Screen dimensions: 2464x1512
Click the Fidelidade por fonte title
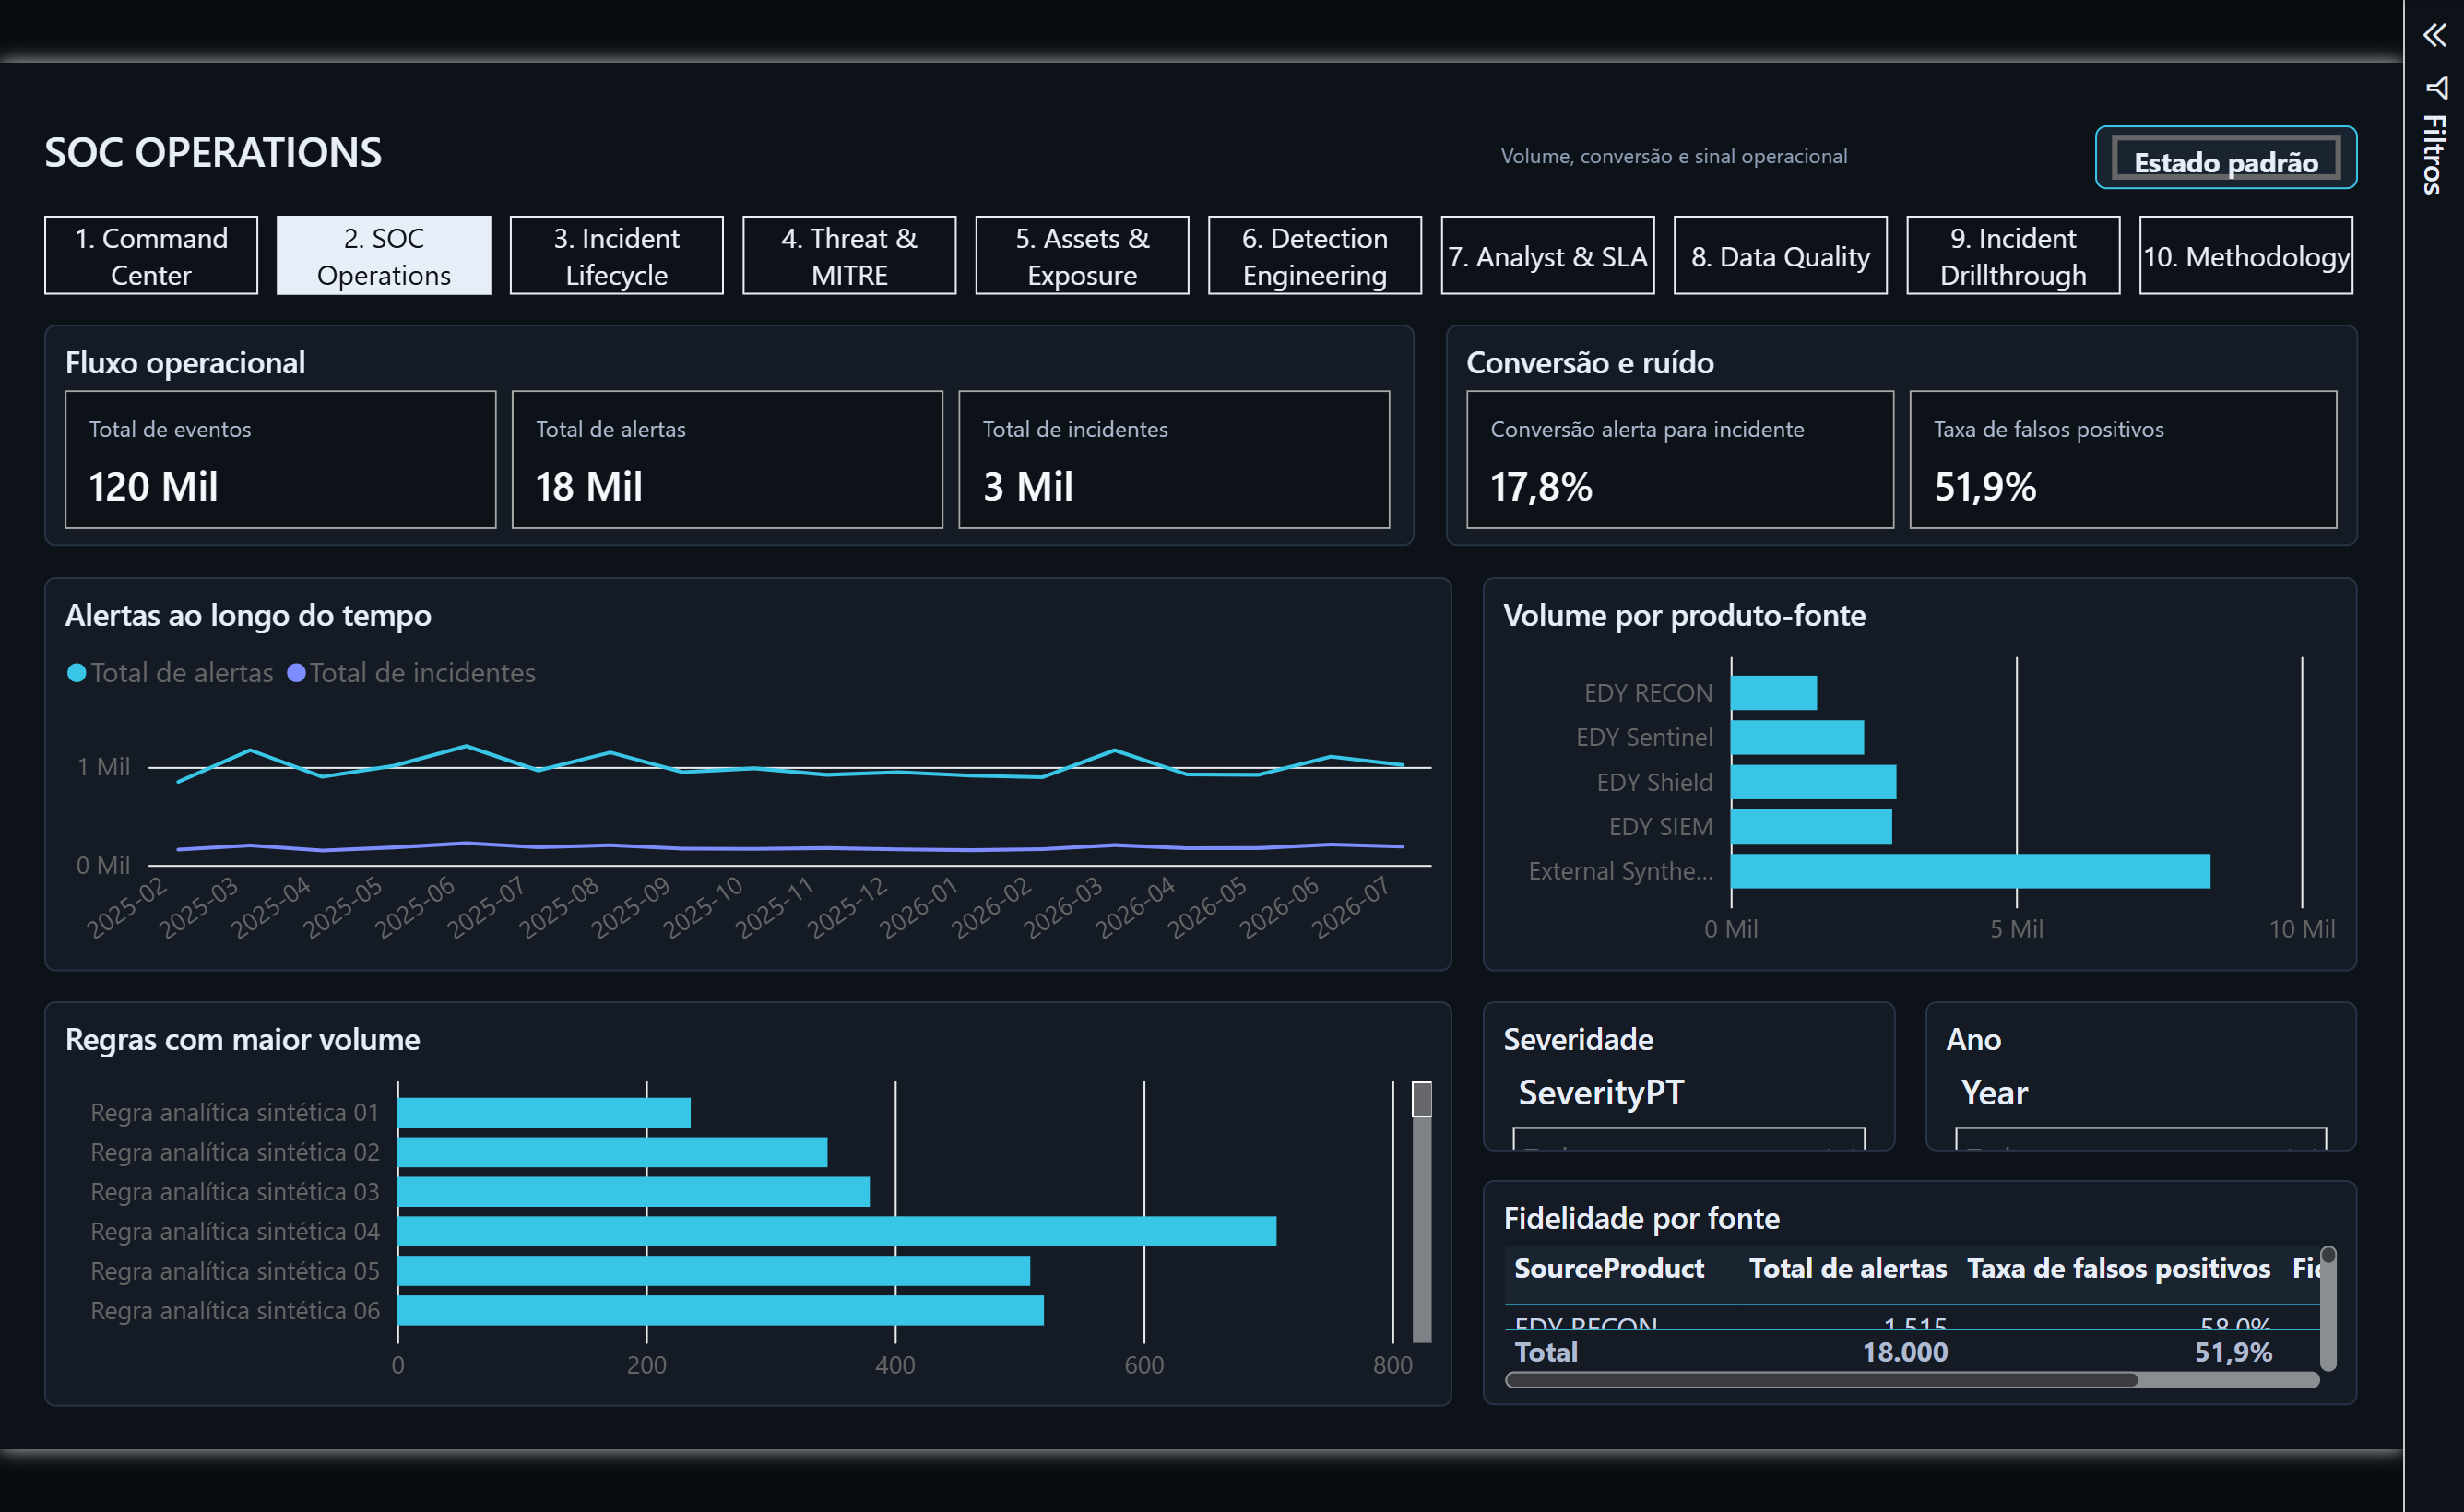point(1642,1218)
